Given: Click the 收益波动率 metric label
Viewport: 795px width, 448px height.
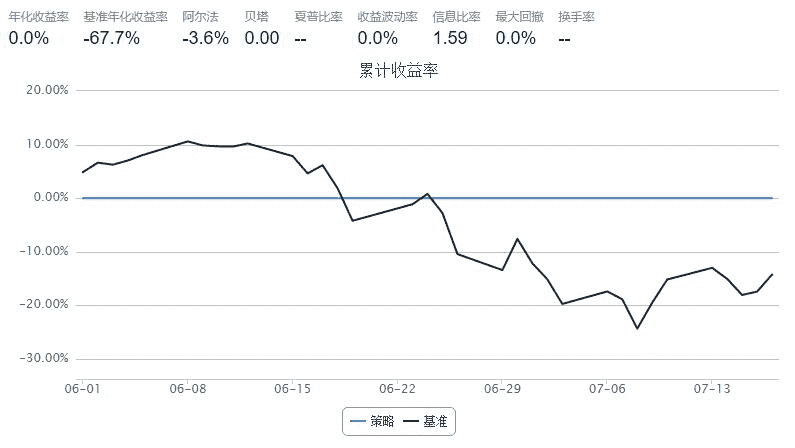Looking at the screenshot, I should (387, 17).
